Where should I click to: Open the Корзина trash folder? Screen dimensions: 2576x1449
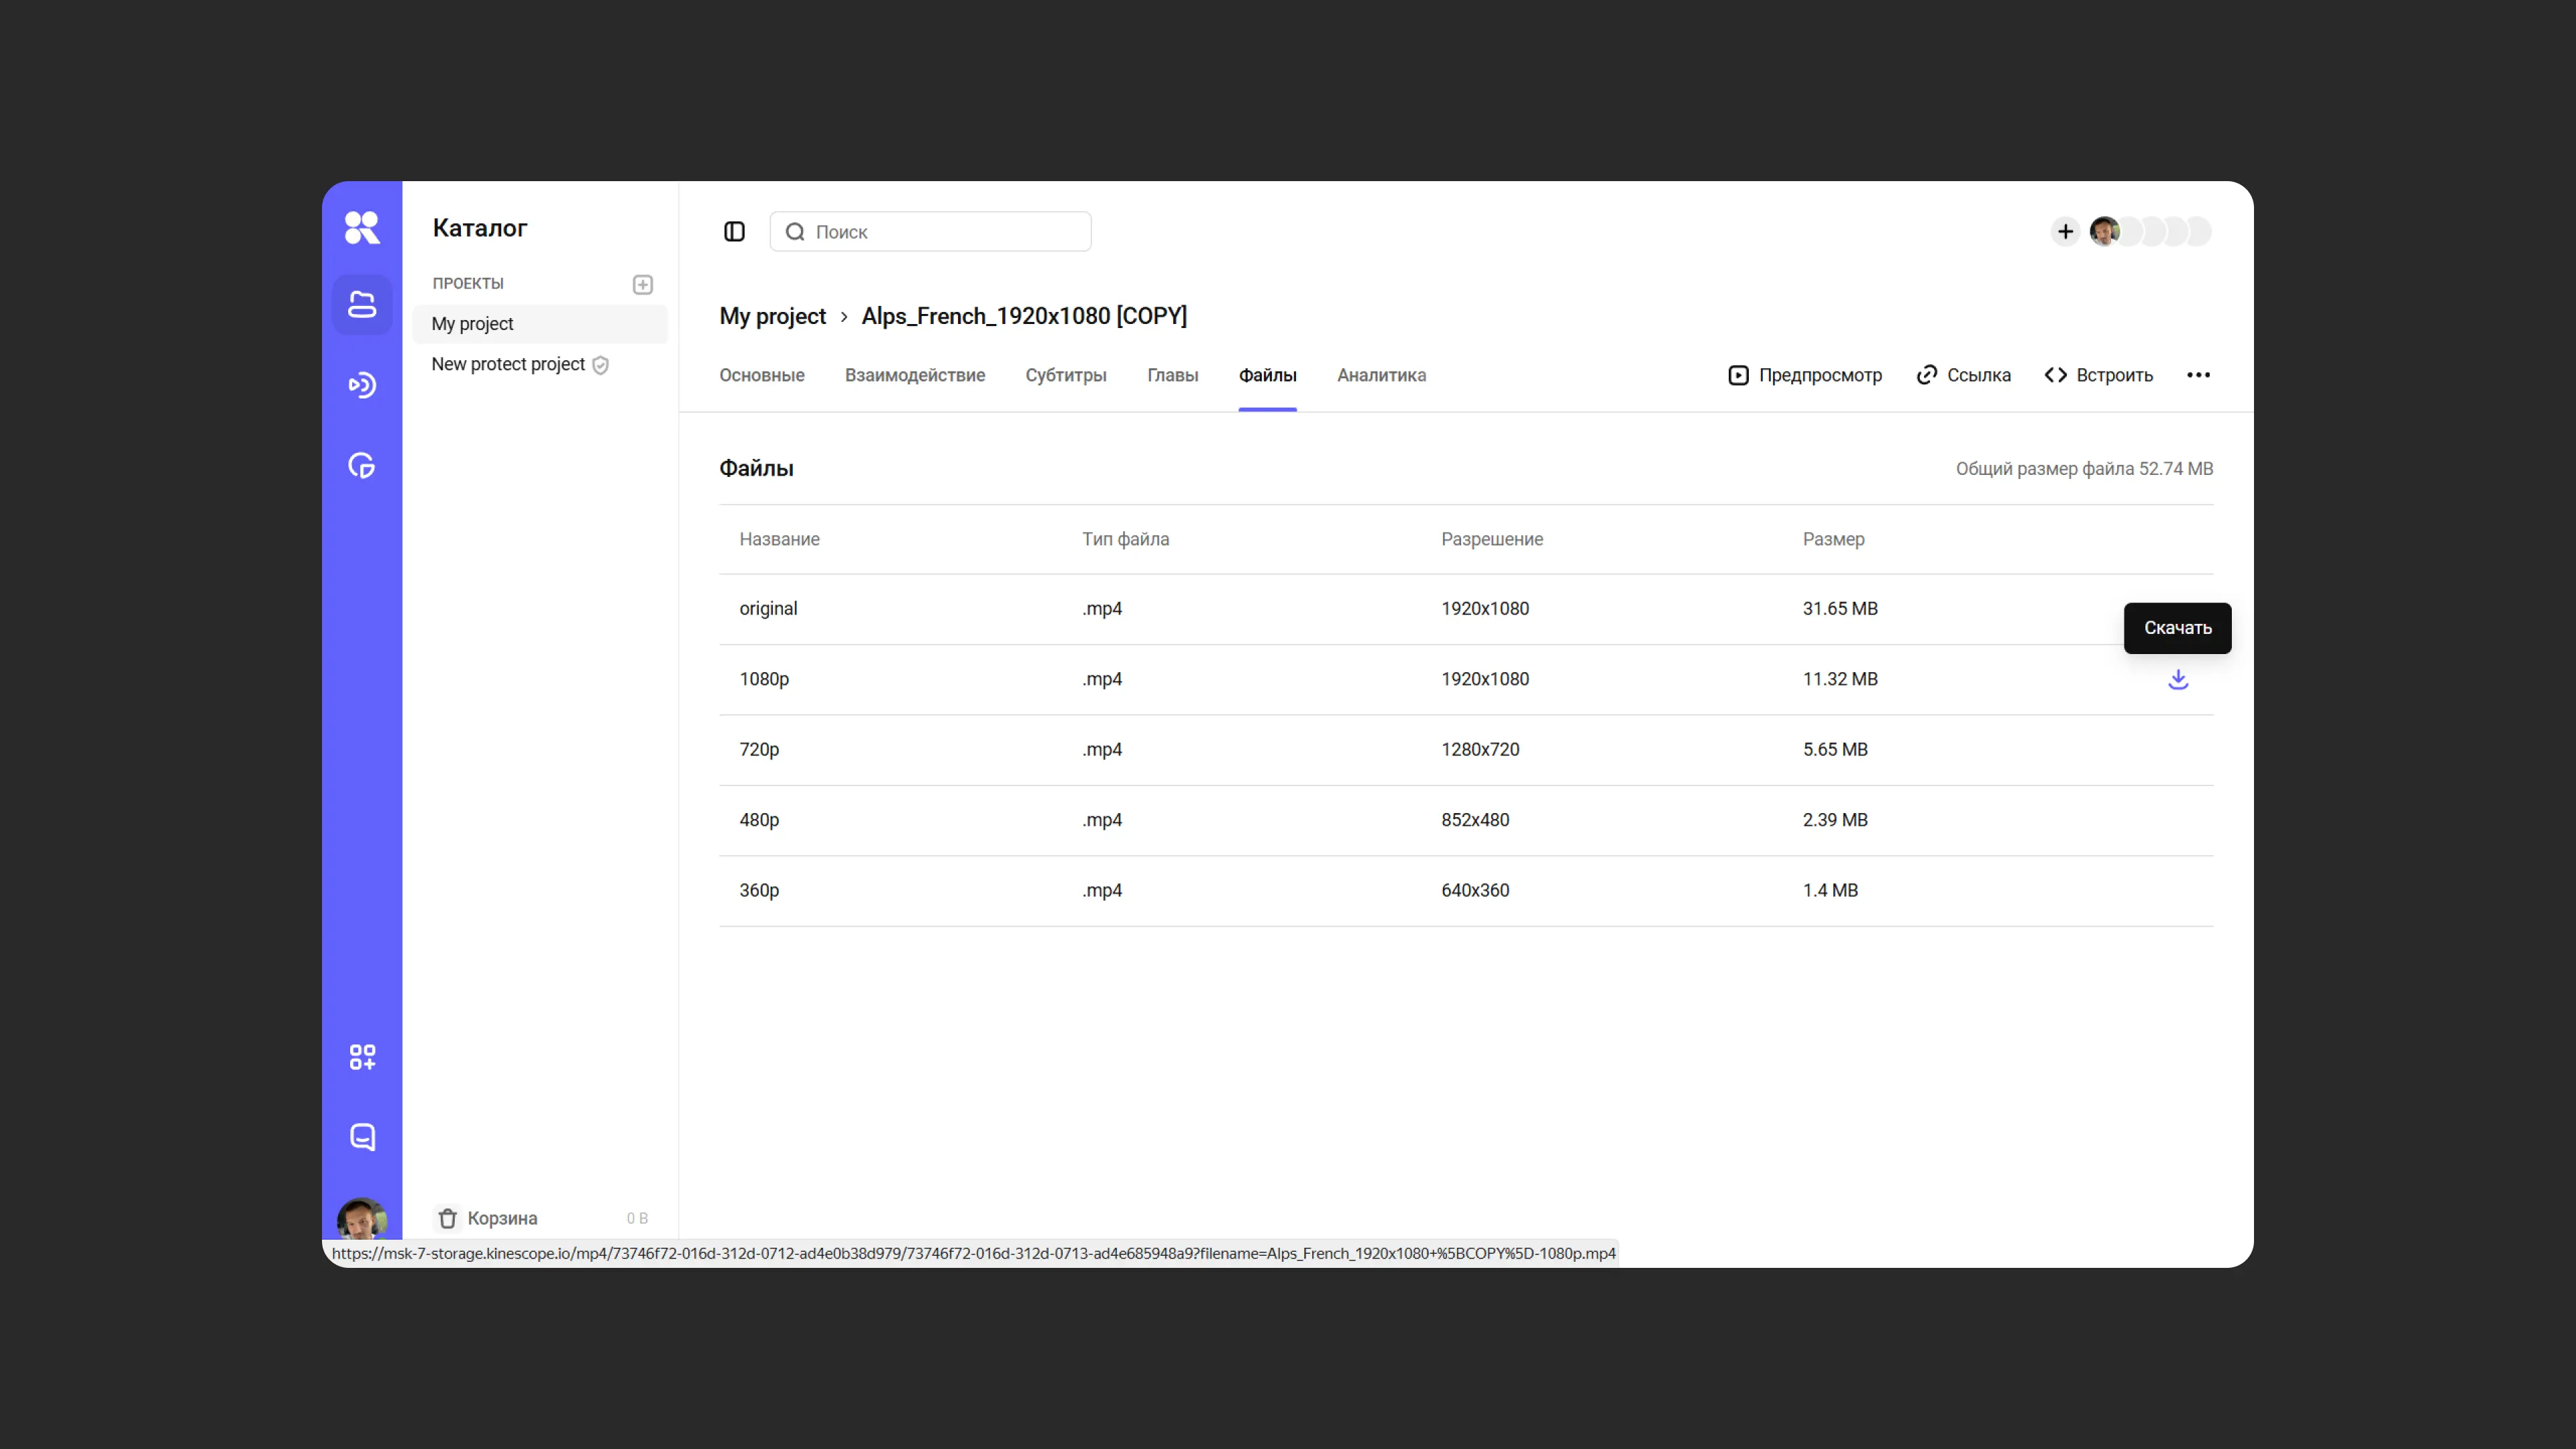pos(502,1218)
